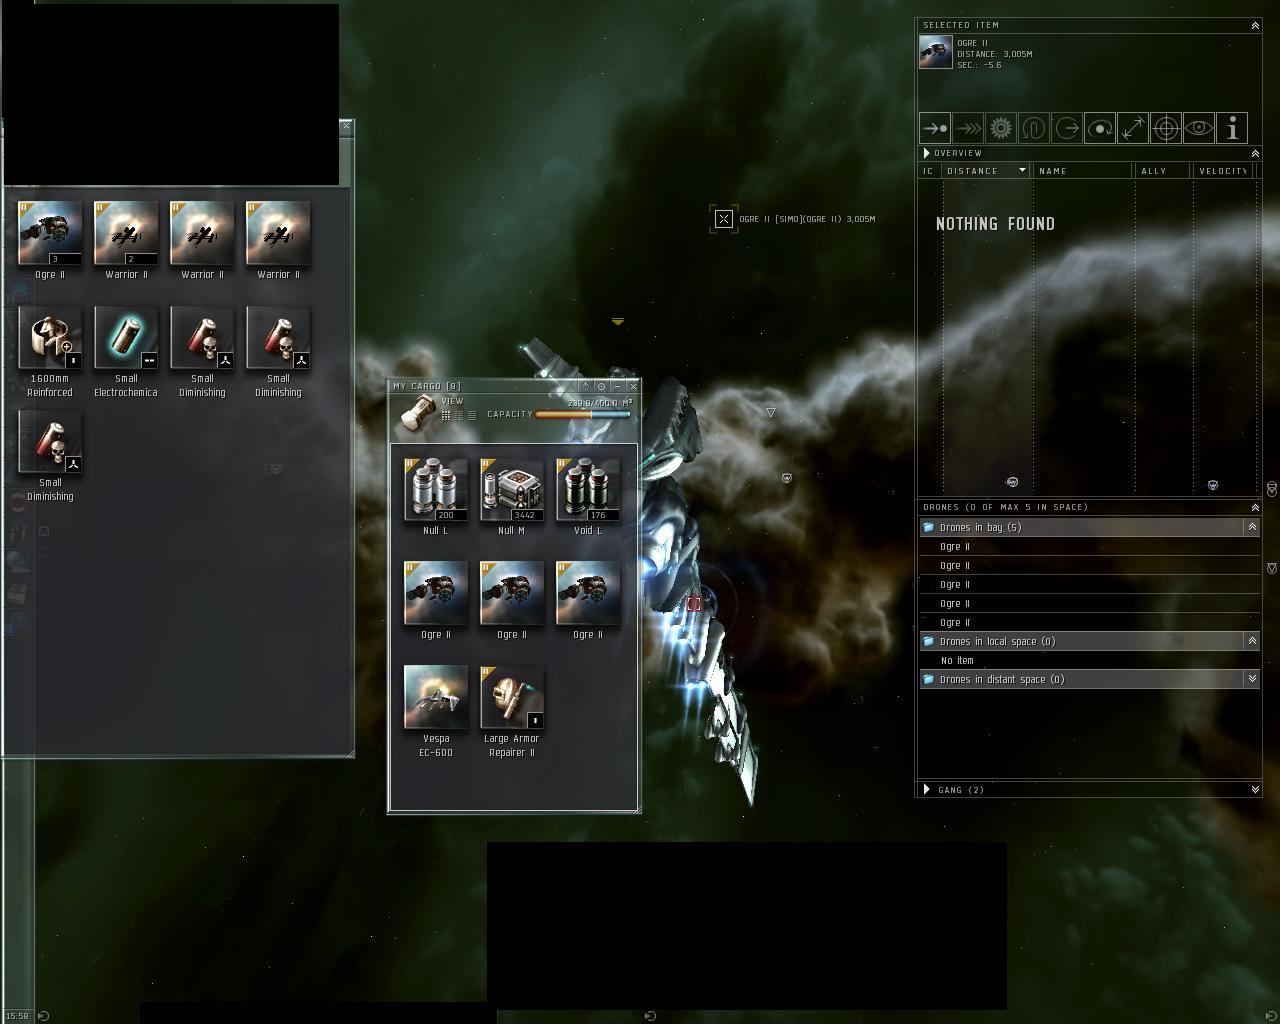Click the circle pin button in My Cargo header

click(601, 386)
